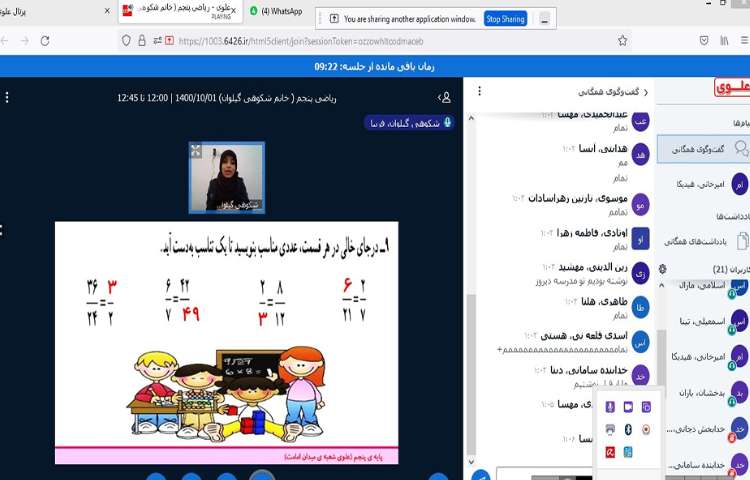Toggle the user list person icon
Image resolution: width=750 pixels, height=480 pixels.
444,98
